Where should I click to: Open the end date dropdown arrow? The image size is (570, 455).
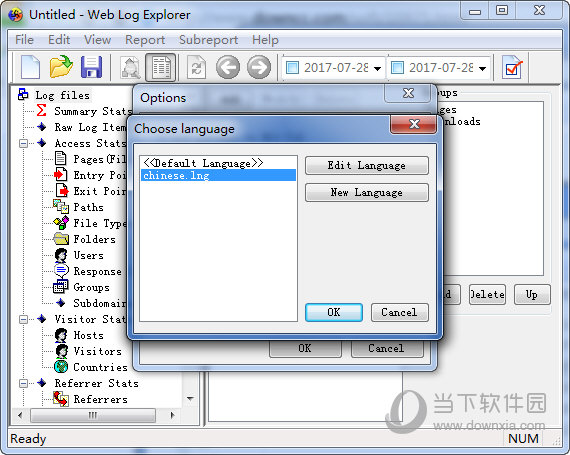[x=482, y=68]
